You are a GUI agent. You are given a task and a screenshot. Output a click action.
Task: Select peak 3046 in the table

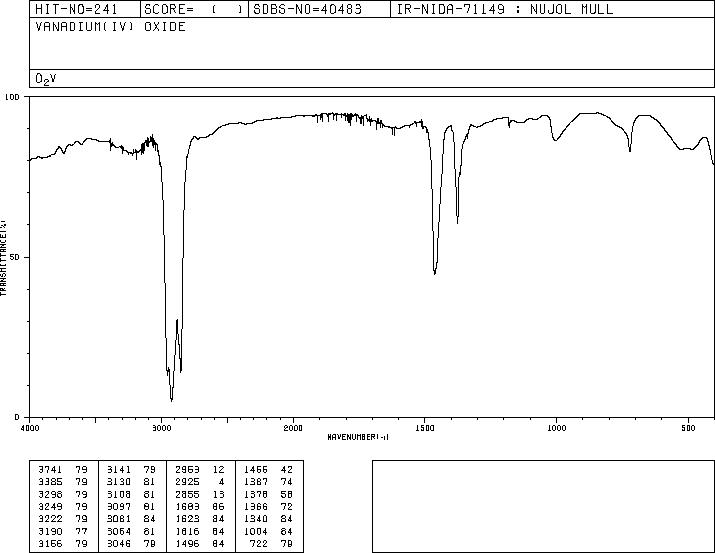point(119,544)
